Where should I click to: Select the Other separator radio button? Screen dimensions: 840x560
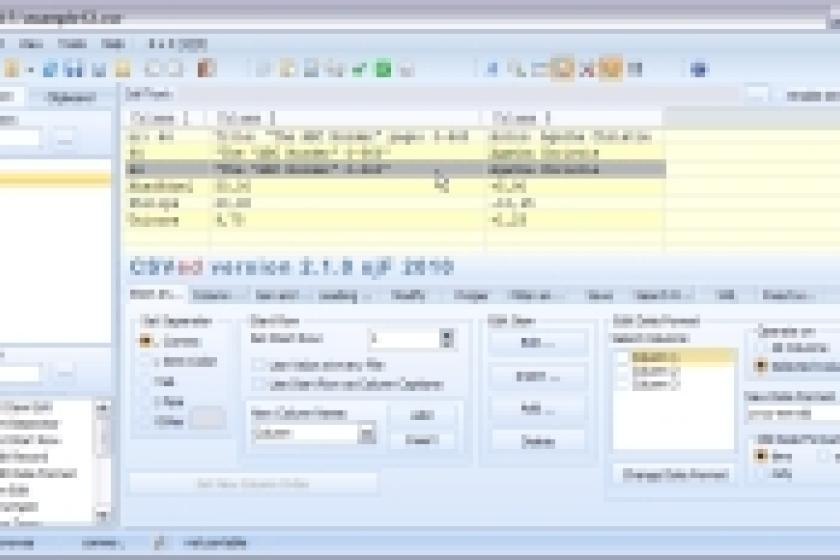(x=145, y=422)
